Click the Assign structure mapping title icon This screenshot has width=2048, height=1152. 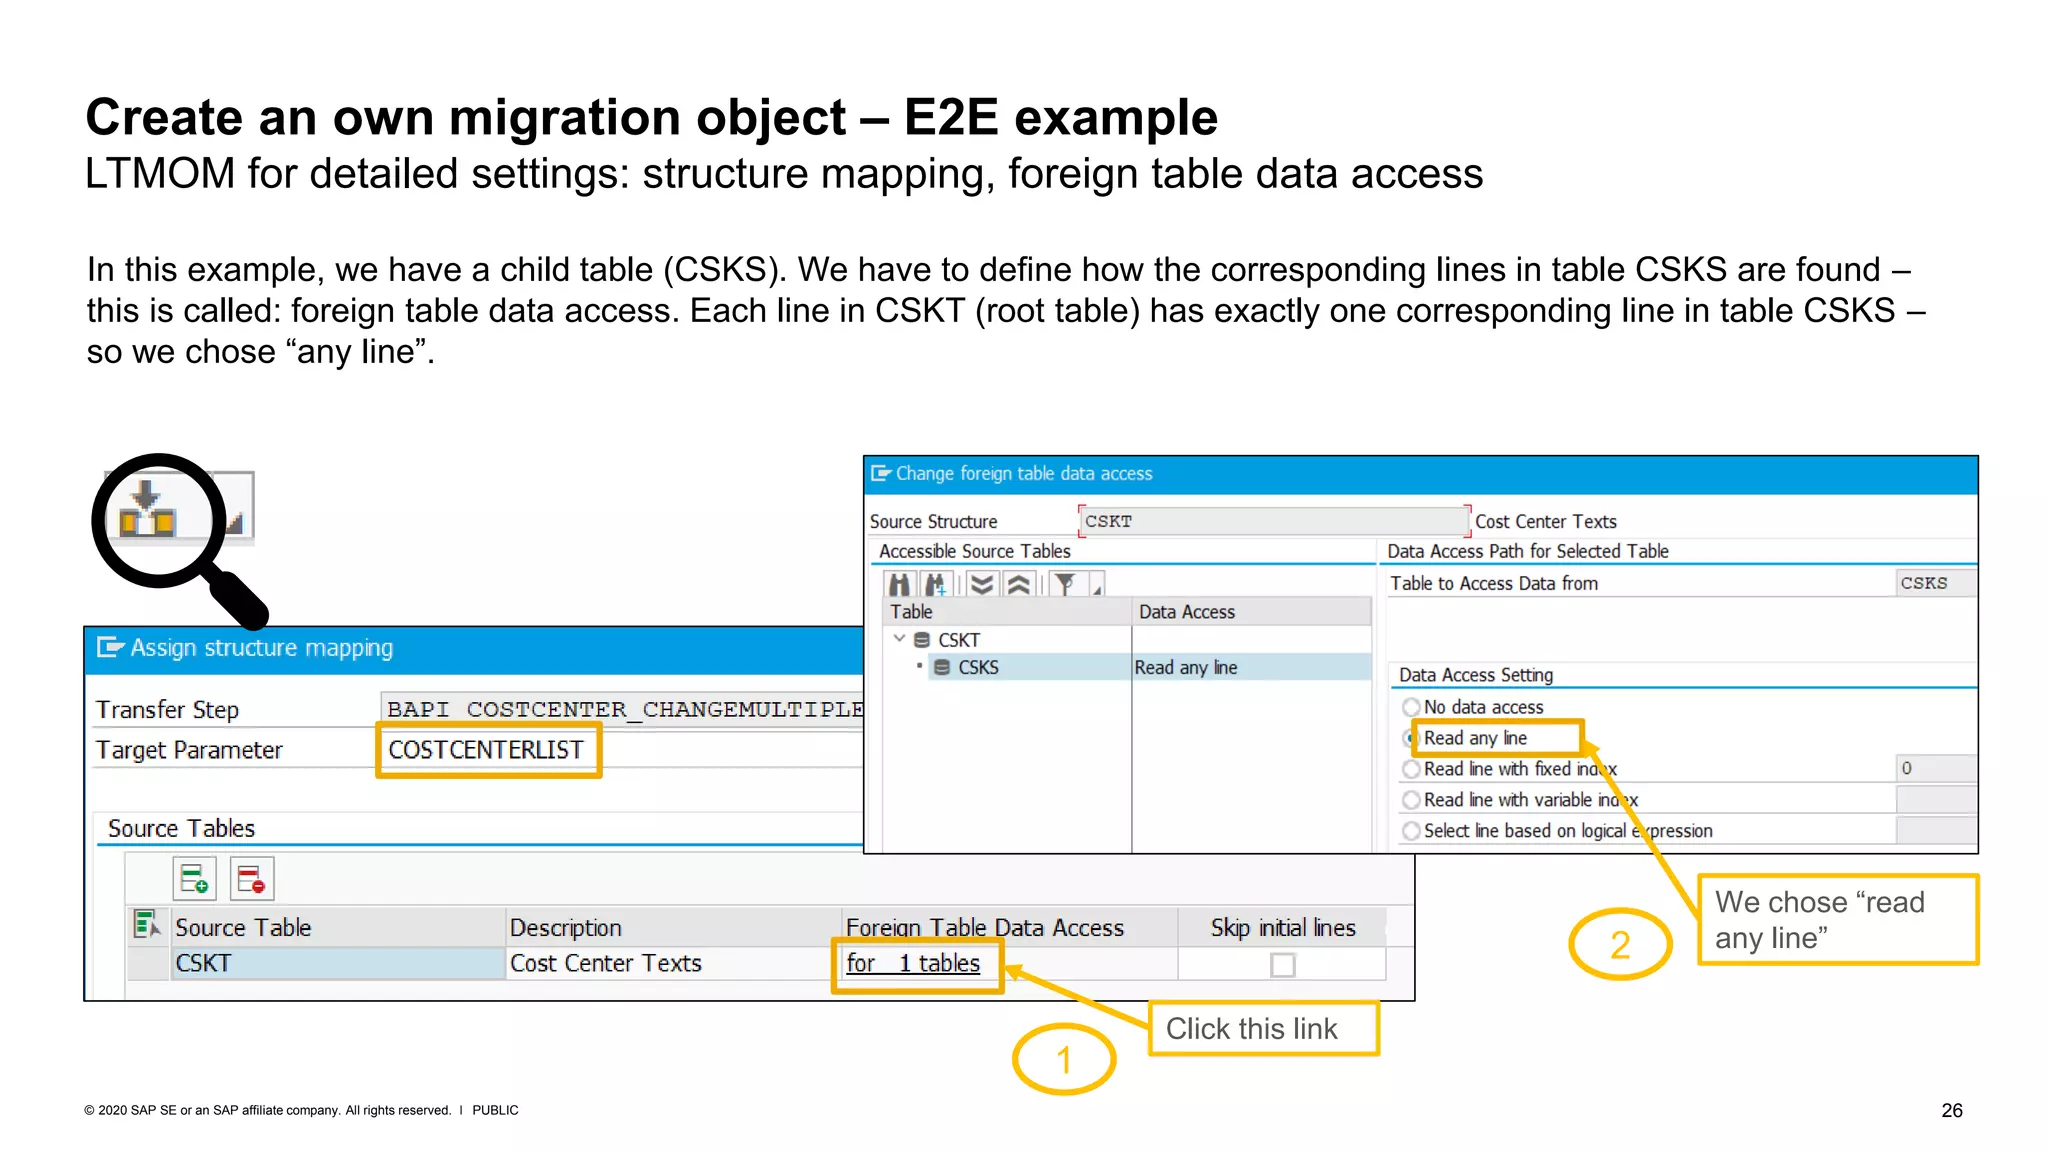[110, 648]
